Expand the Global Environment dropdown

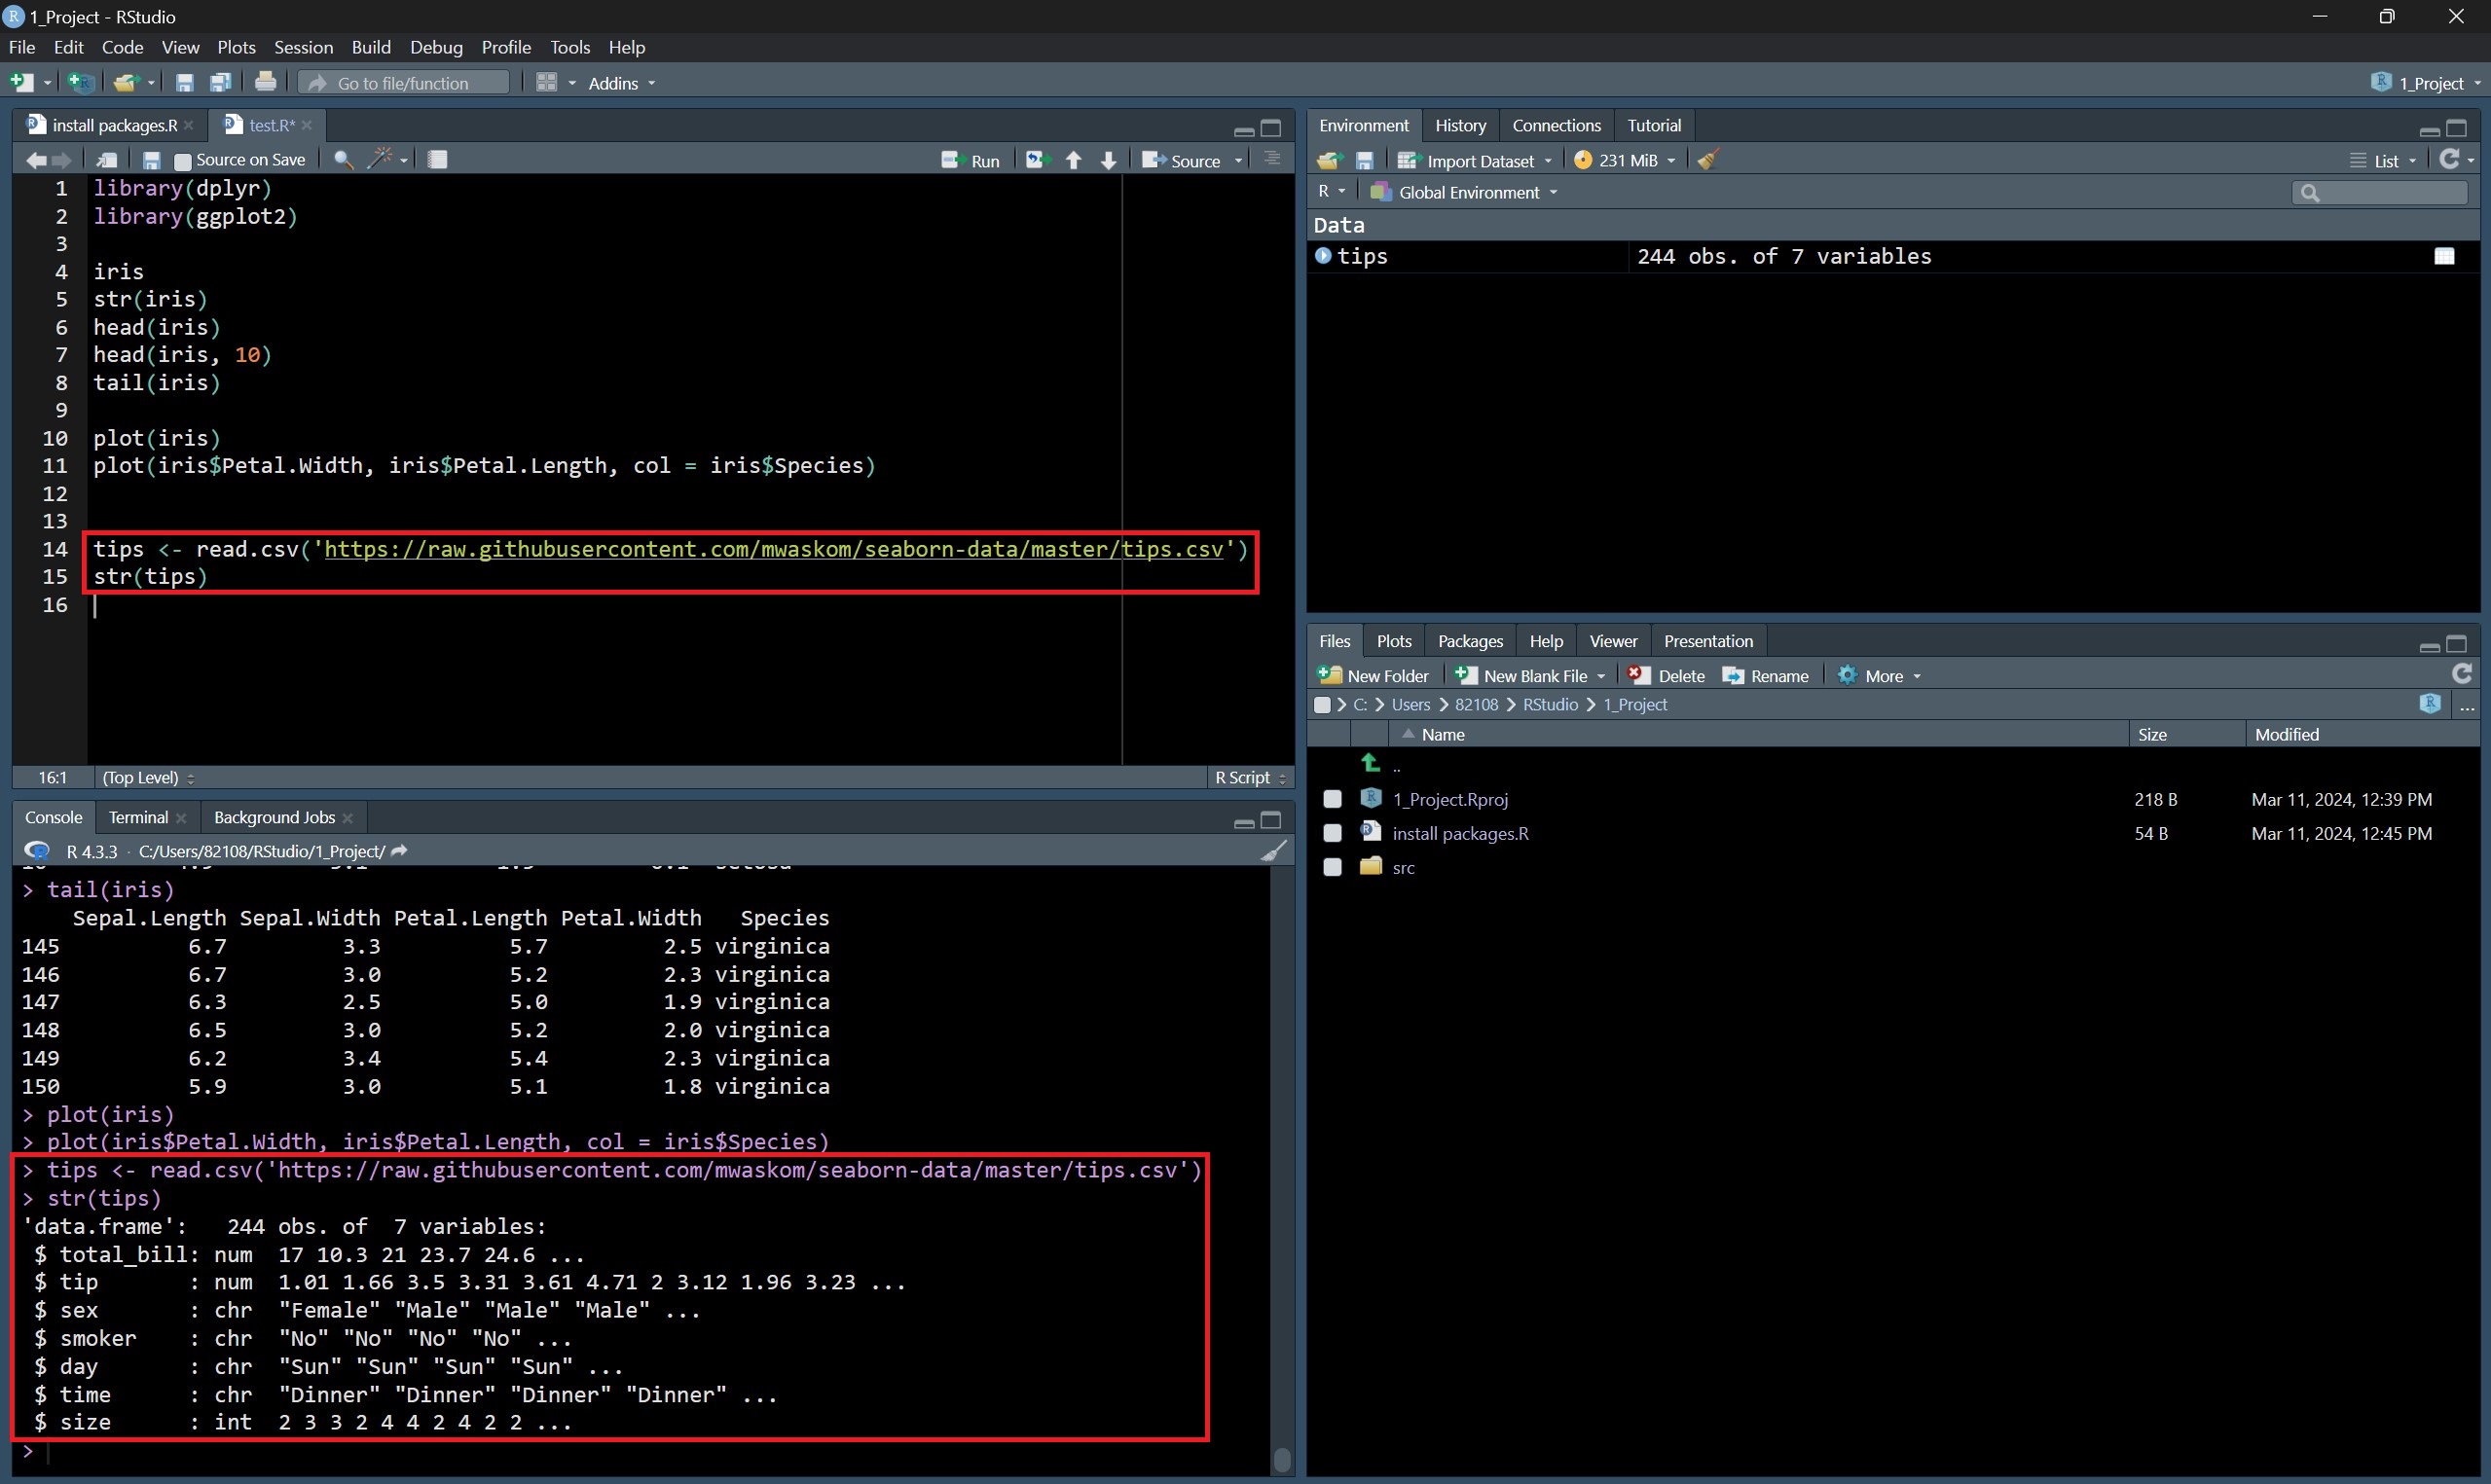click(x=1468, y=192)
